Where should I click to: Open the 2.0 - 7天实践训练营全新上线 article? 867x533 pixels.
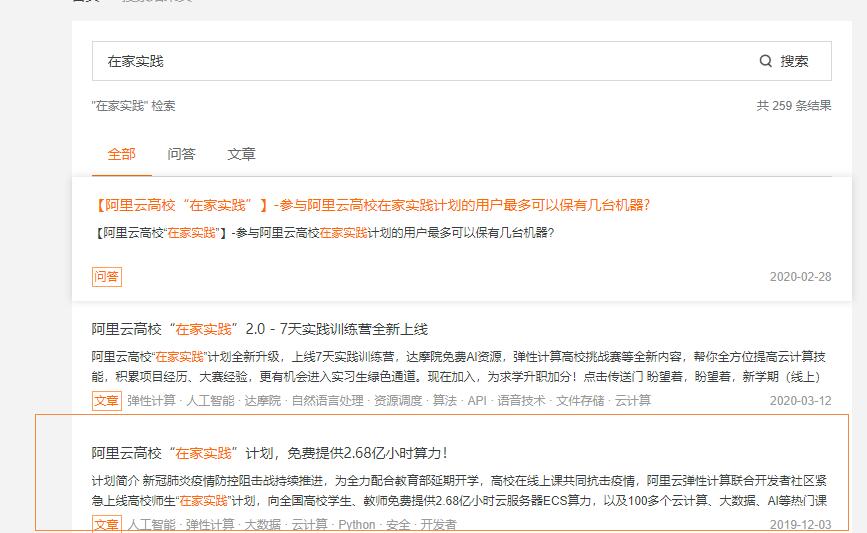click(x=259, y=329)
